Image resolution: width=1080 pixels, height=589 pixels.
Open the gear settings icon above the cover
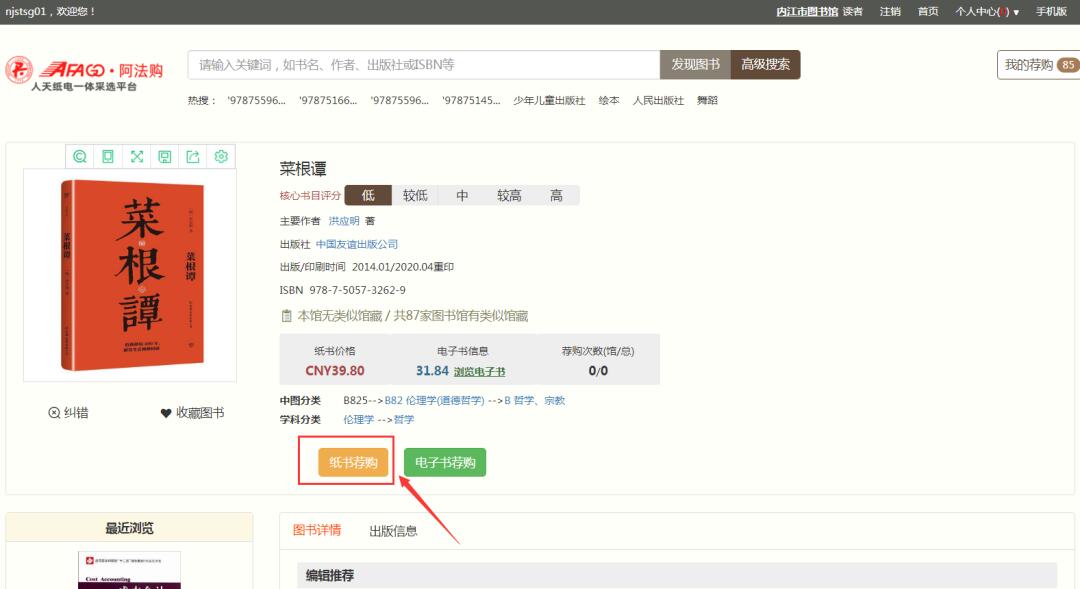pos(221,156)
